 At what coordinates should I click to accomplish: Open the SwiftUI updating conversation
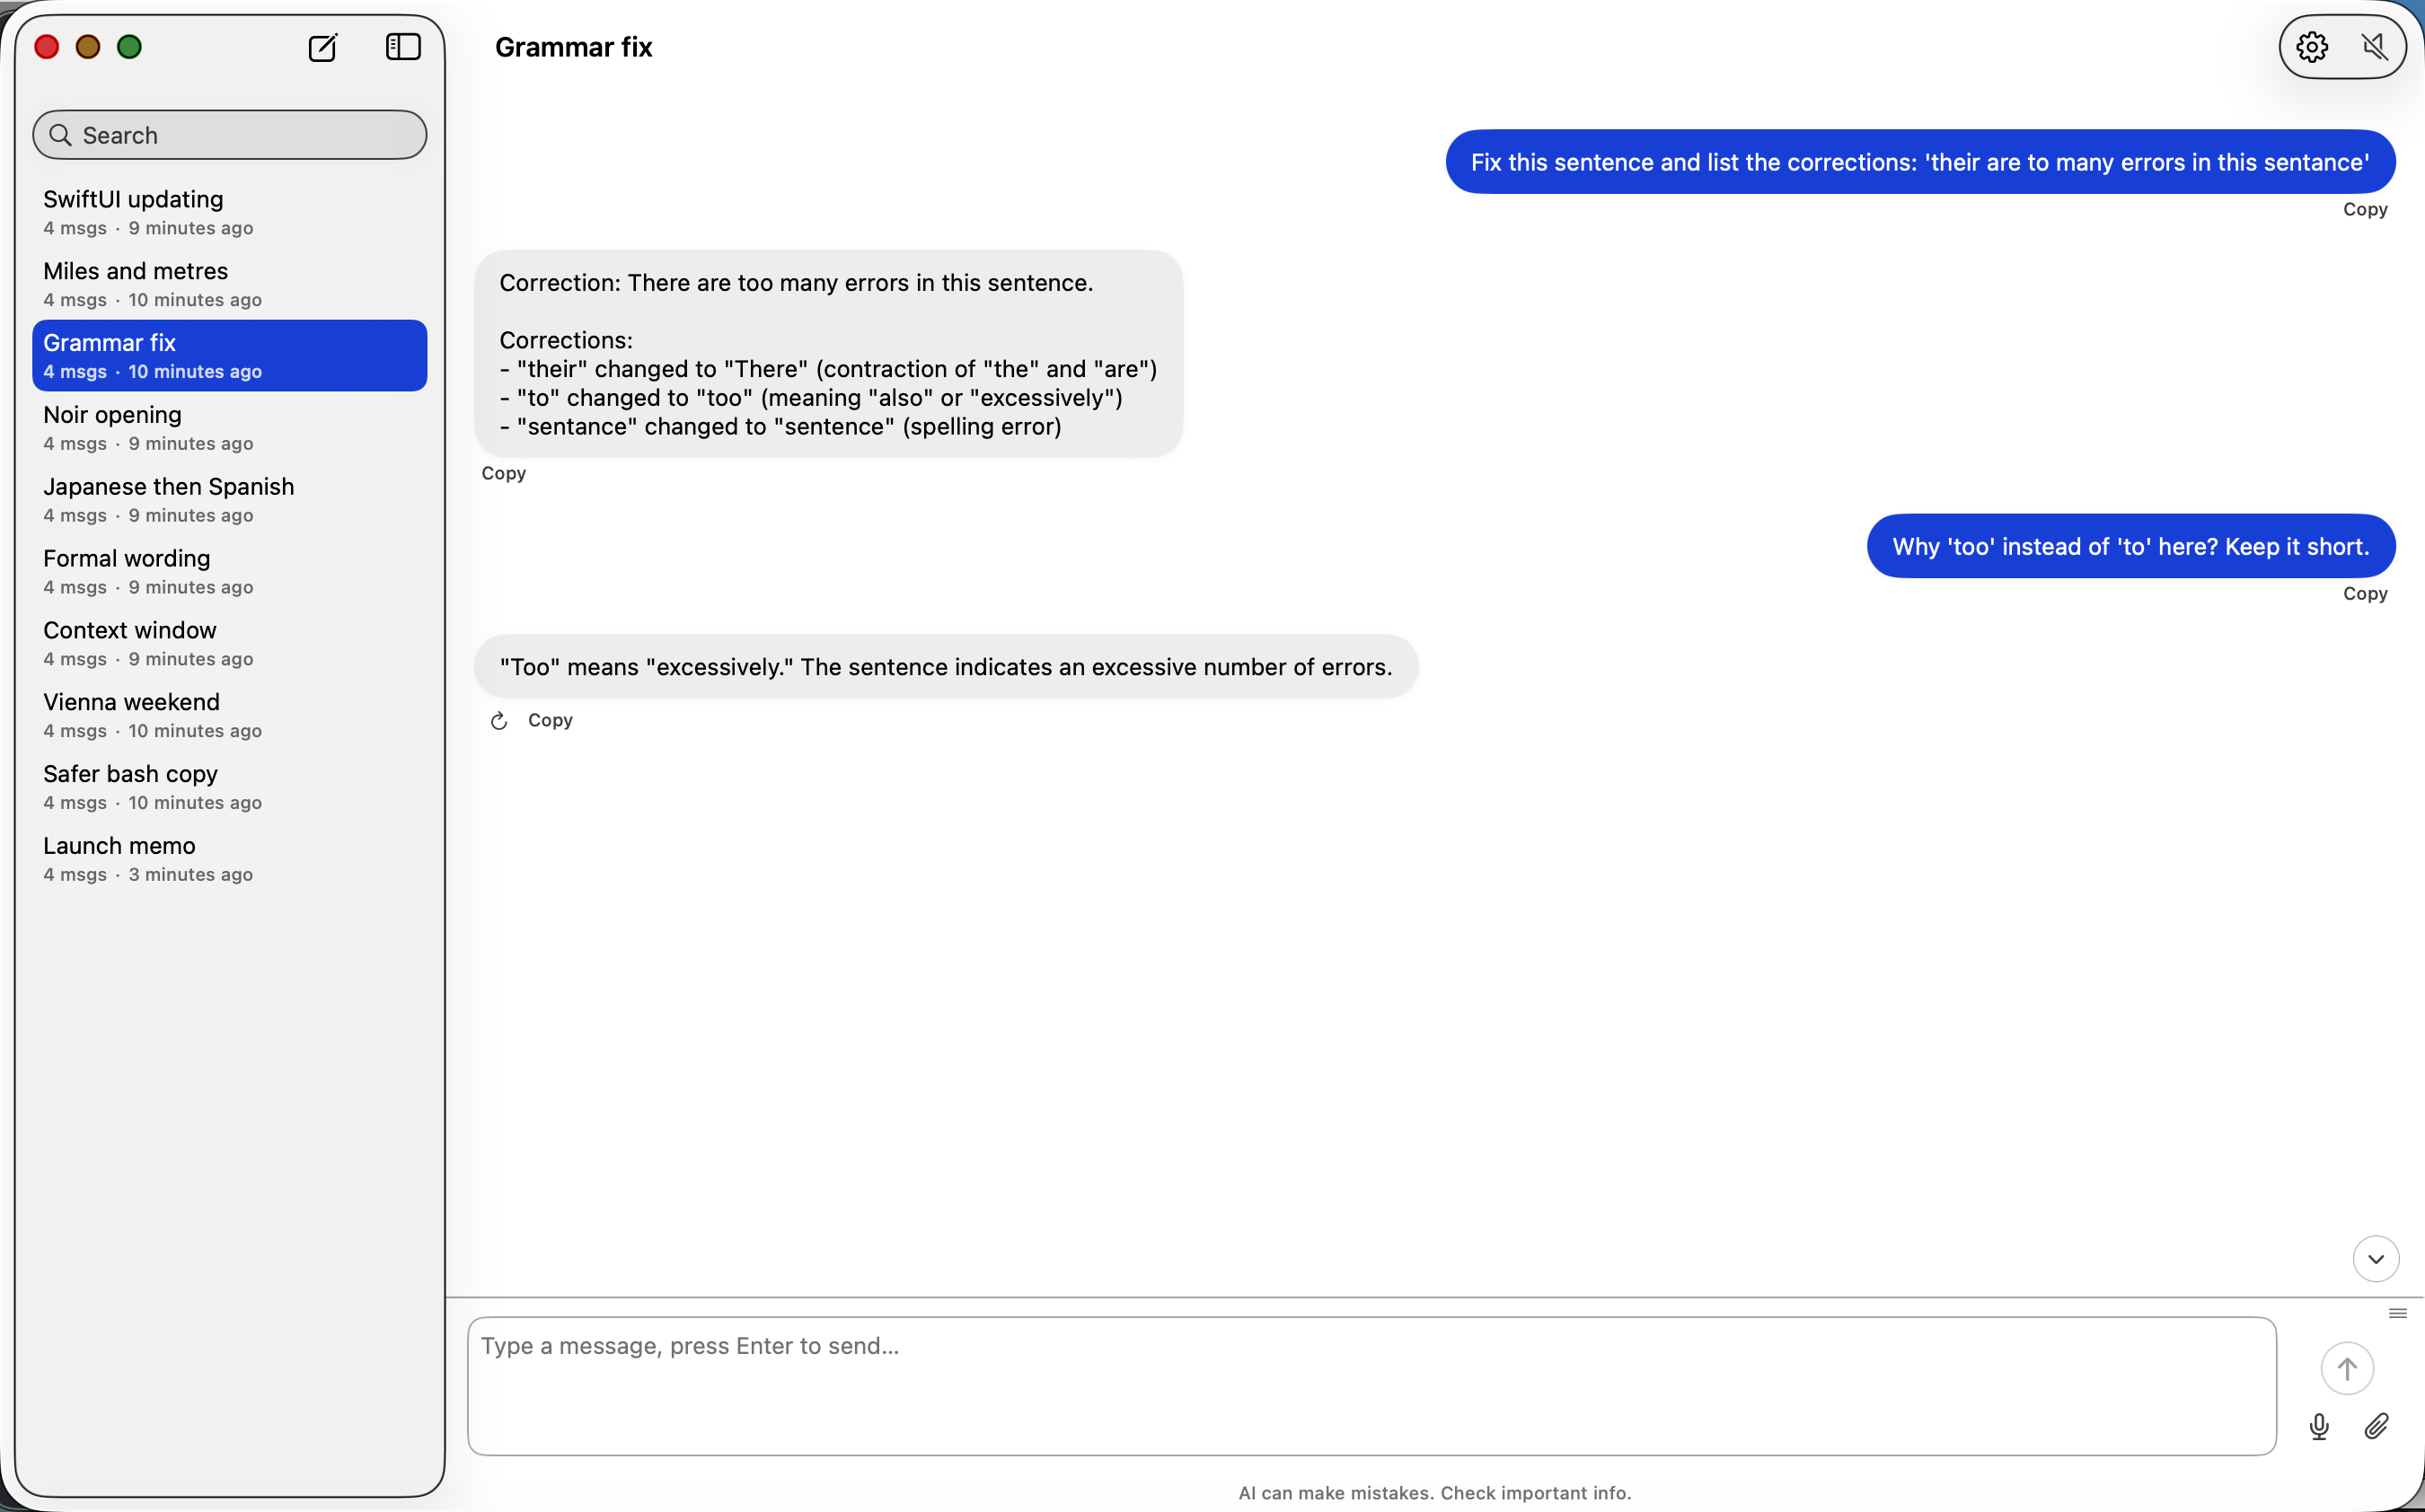(229, 212)
